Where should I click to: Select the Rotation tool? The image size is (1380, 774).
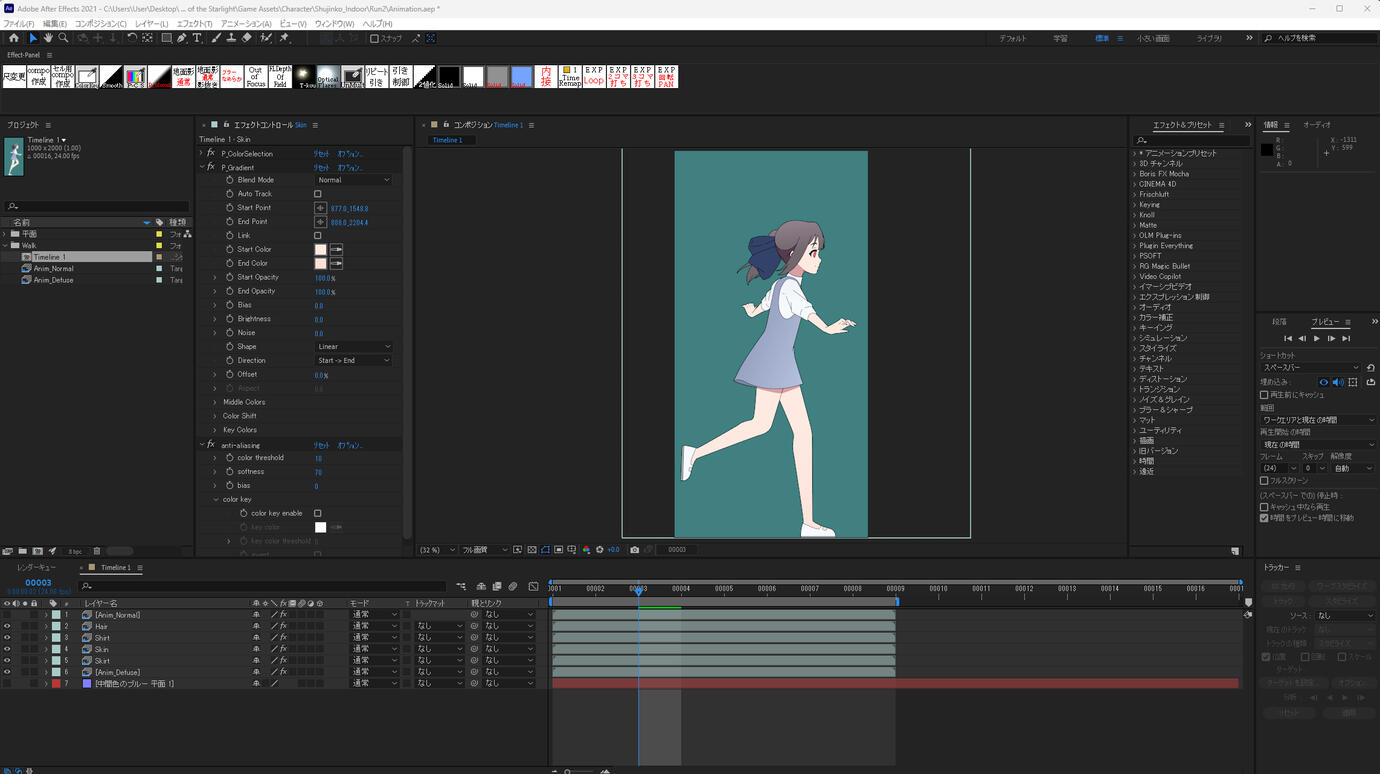click(131, 38)
